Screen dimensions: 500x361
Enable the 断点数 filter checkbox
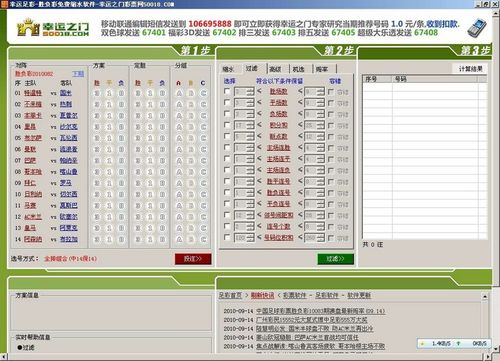pyautogui.click(x=227, y=136)
